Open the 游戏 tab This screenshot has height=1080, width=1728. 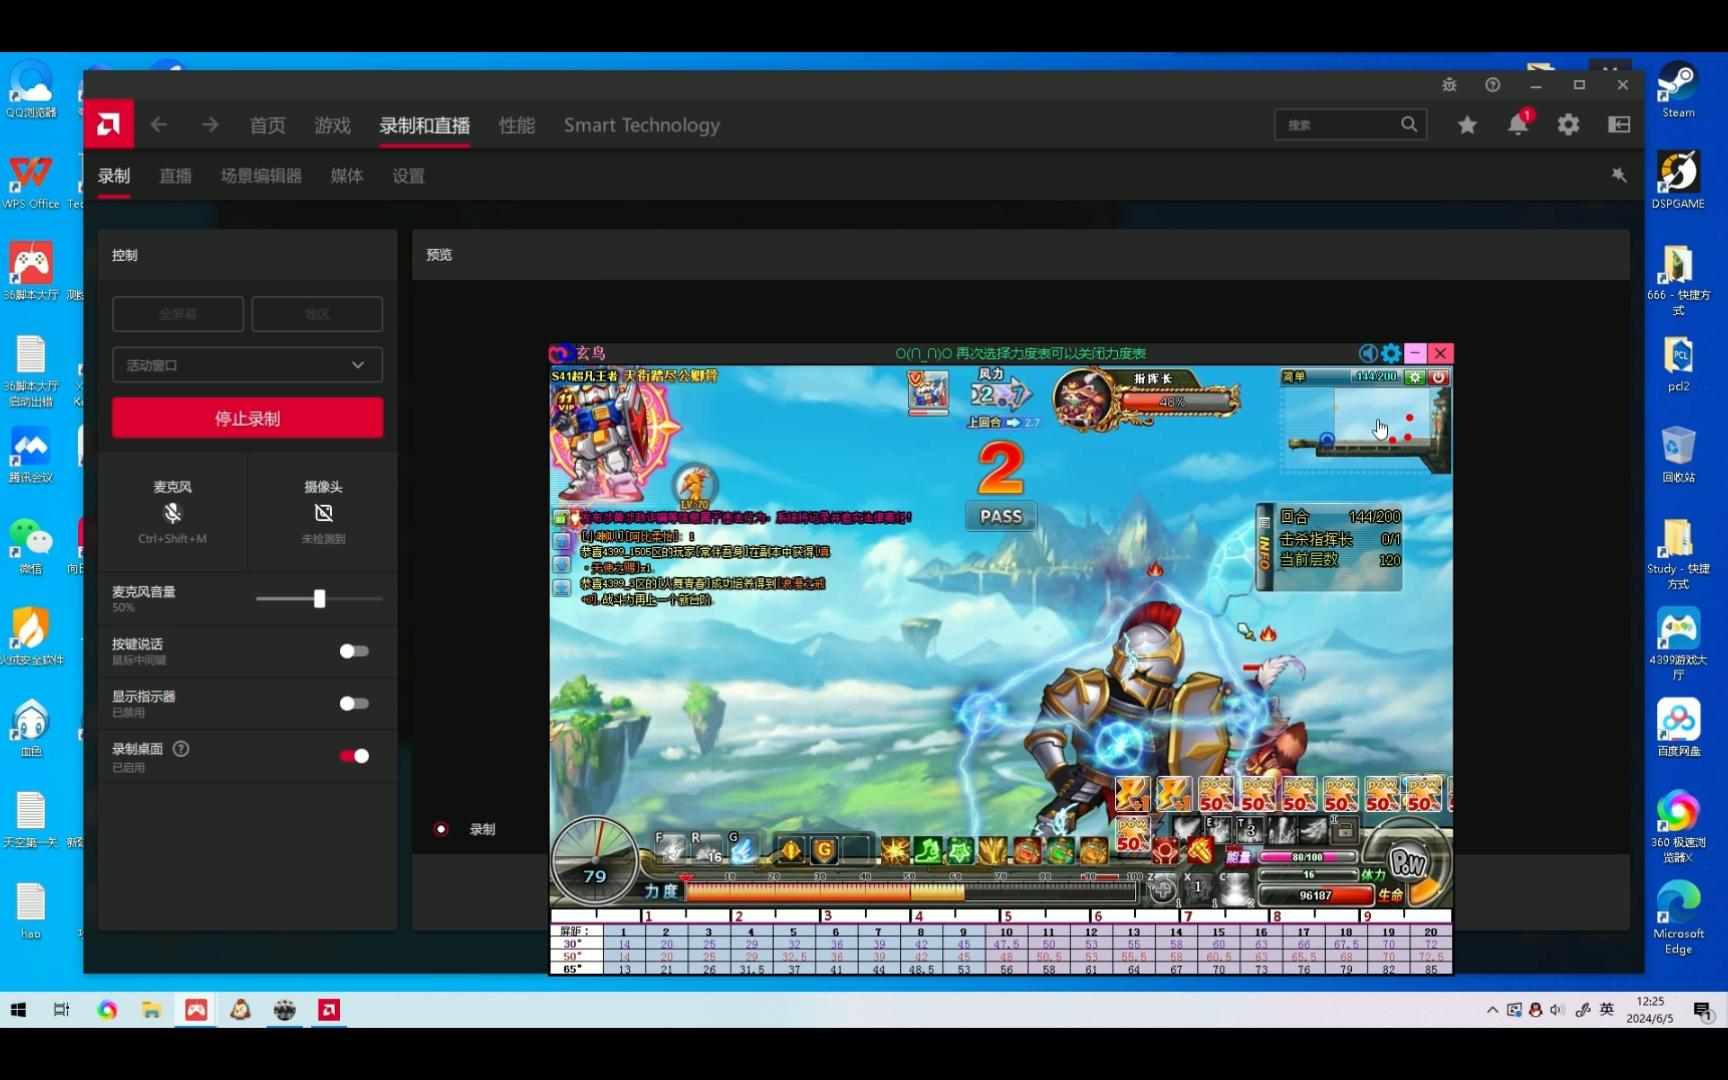332,125
